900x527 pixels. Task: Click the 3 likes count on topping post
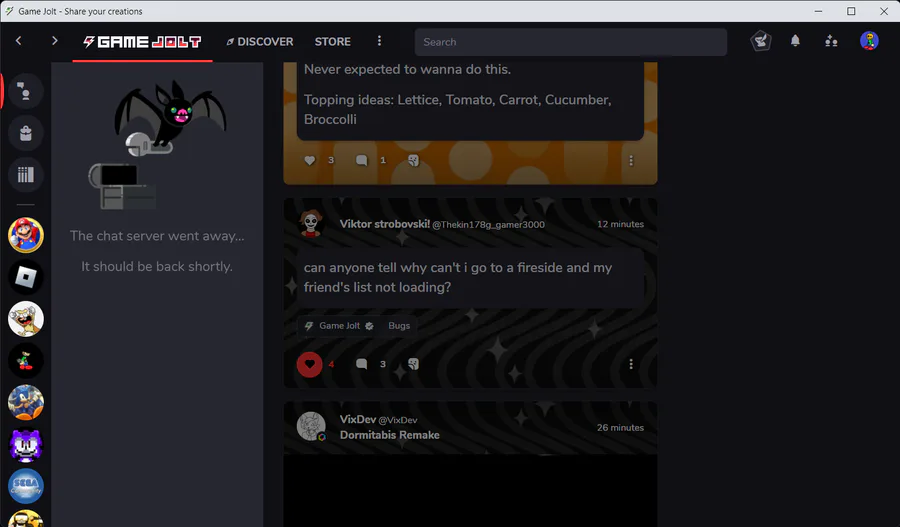pyautogui.click(x=331, y=160)
